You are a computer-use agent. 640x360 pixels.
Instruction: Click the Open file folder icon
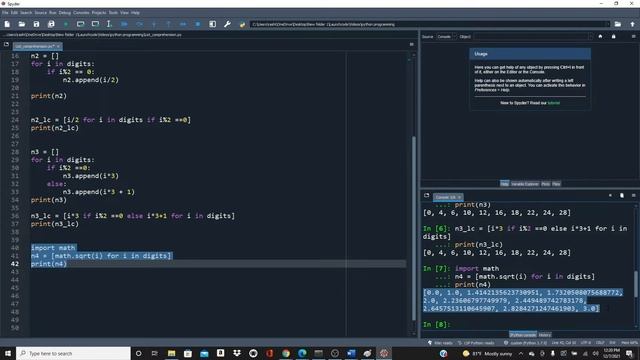22,24
